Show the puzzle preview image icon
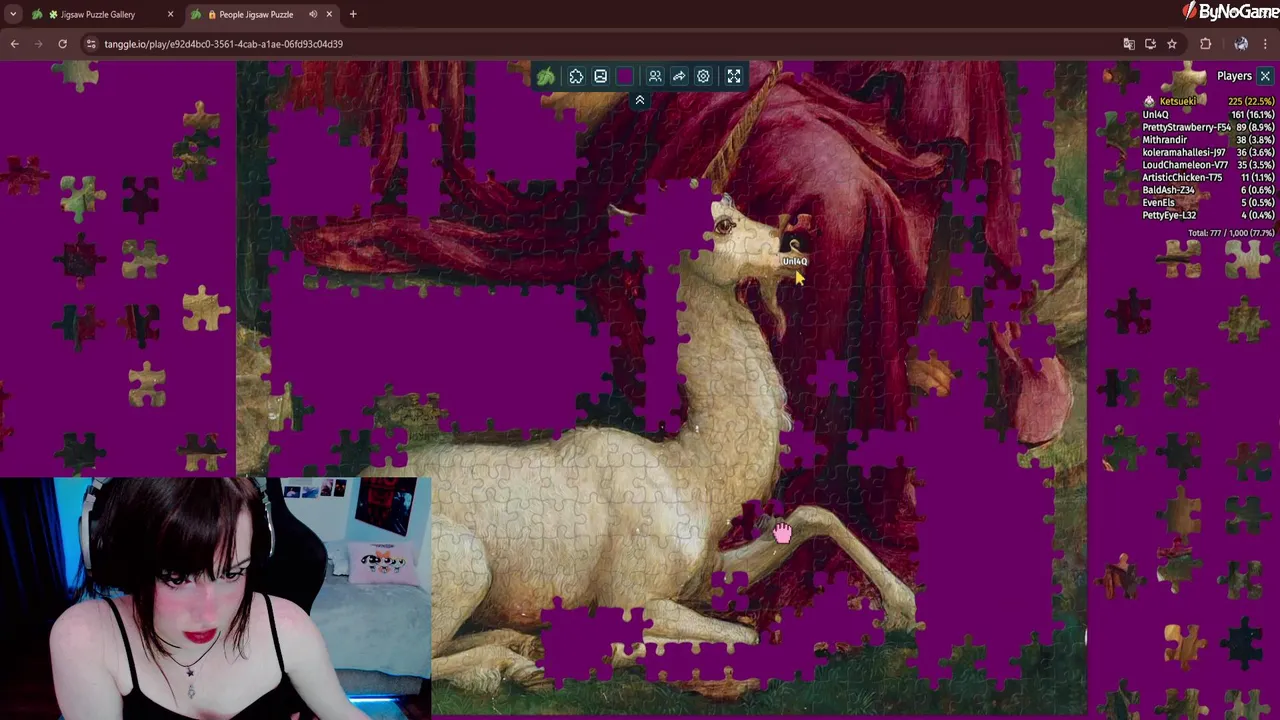Screen dimensions: 1280x720 (600, 76)
